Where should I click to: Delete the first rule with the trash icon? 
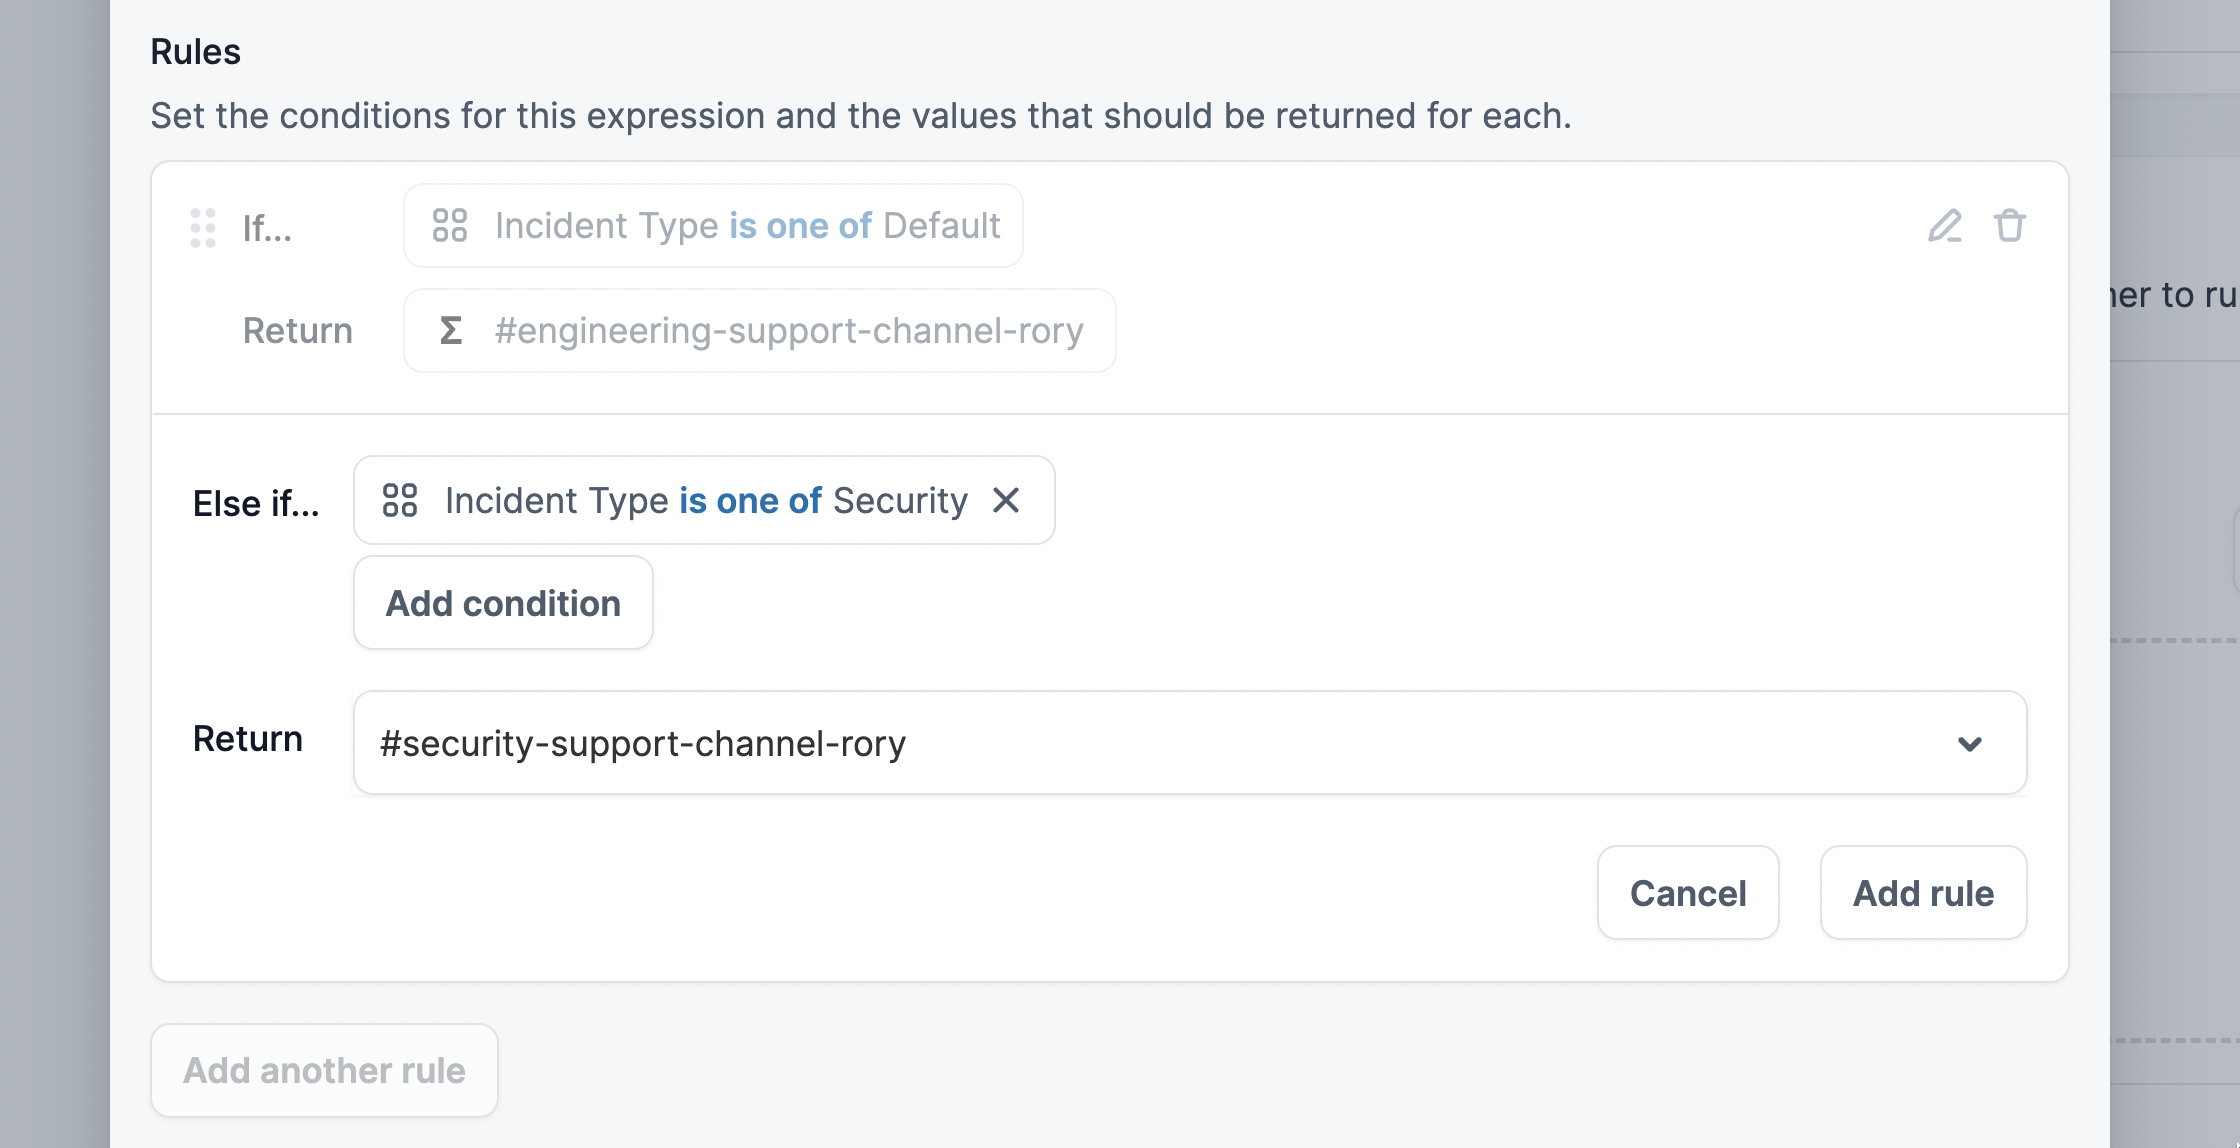pyautogui.click(x=2009, y=226)
